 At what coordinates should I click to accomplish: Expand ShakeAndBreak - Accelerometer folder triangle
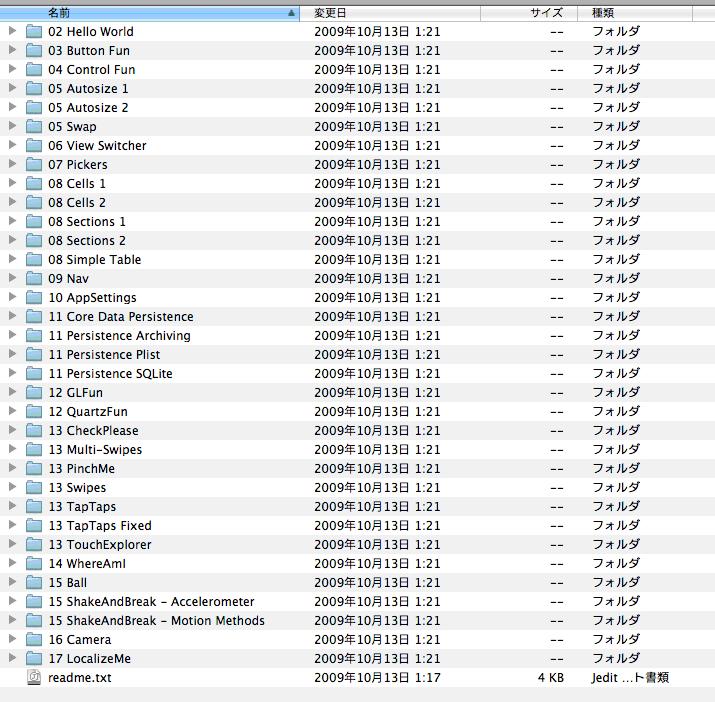[x=12, y=601]
